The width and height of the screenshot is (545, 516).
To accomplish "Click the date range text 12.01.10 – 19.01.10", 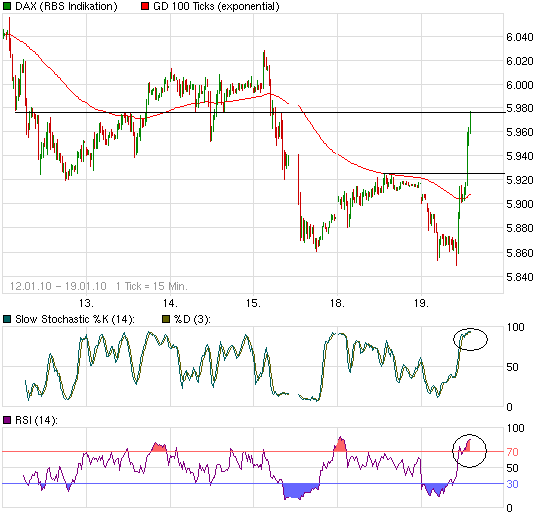I will click(58, 286).
